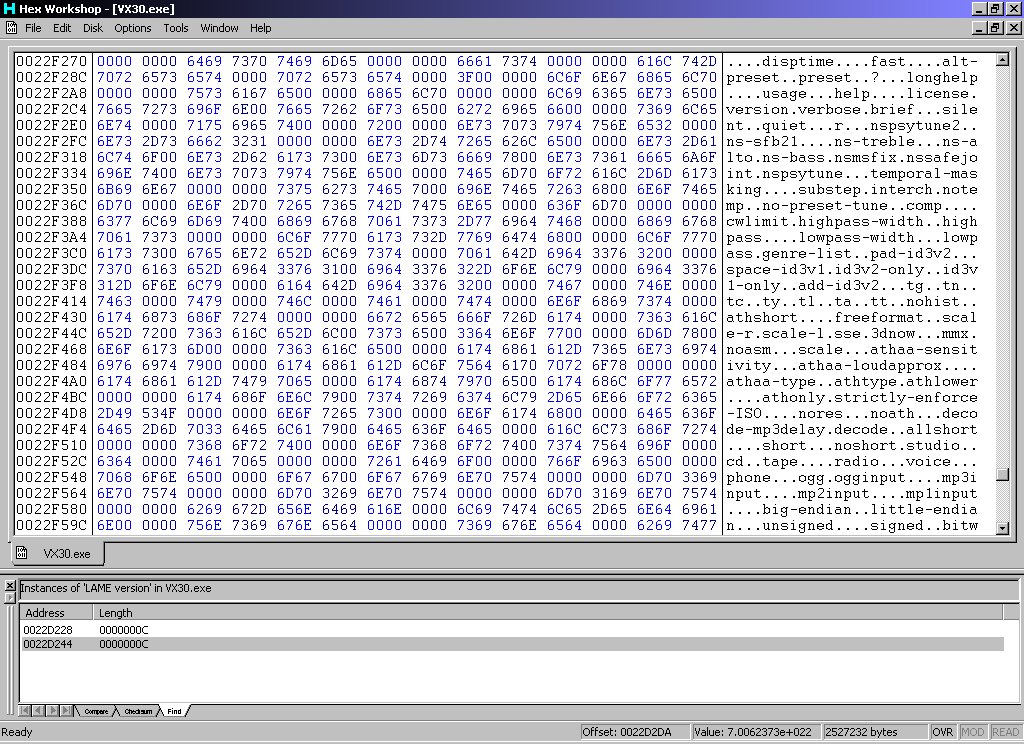Switch to the Checksum results tab

point(138,711)
